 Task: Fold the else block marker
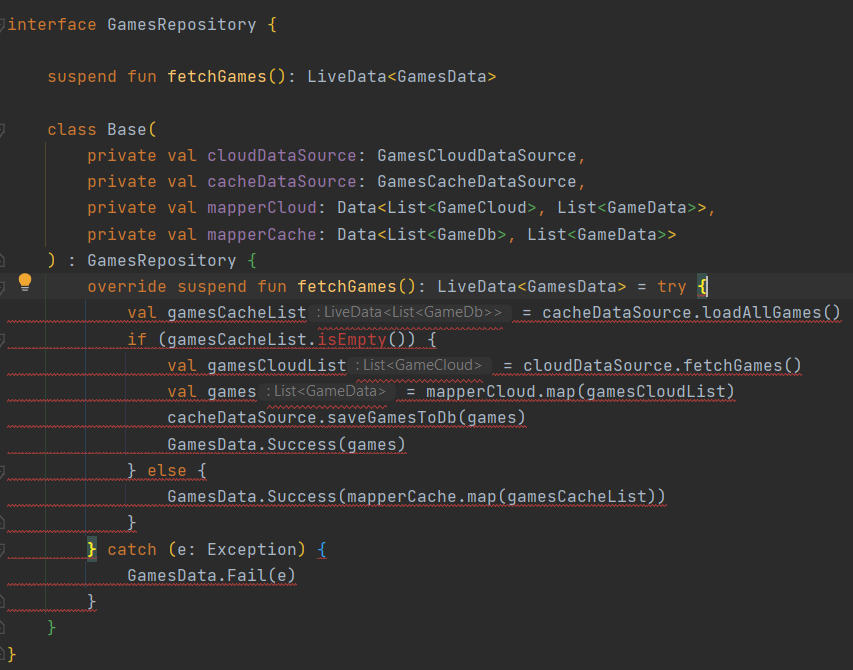pos(2,471)
